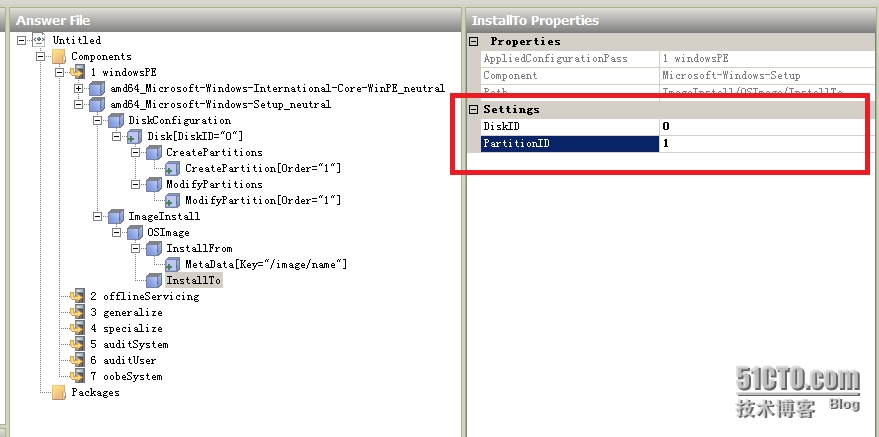Select the 2 offlineServicing label
Viewport: 879px width, 437px height.
point(145,296)
